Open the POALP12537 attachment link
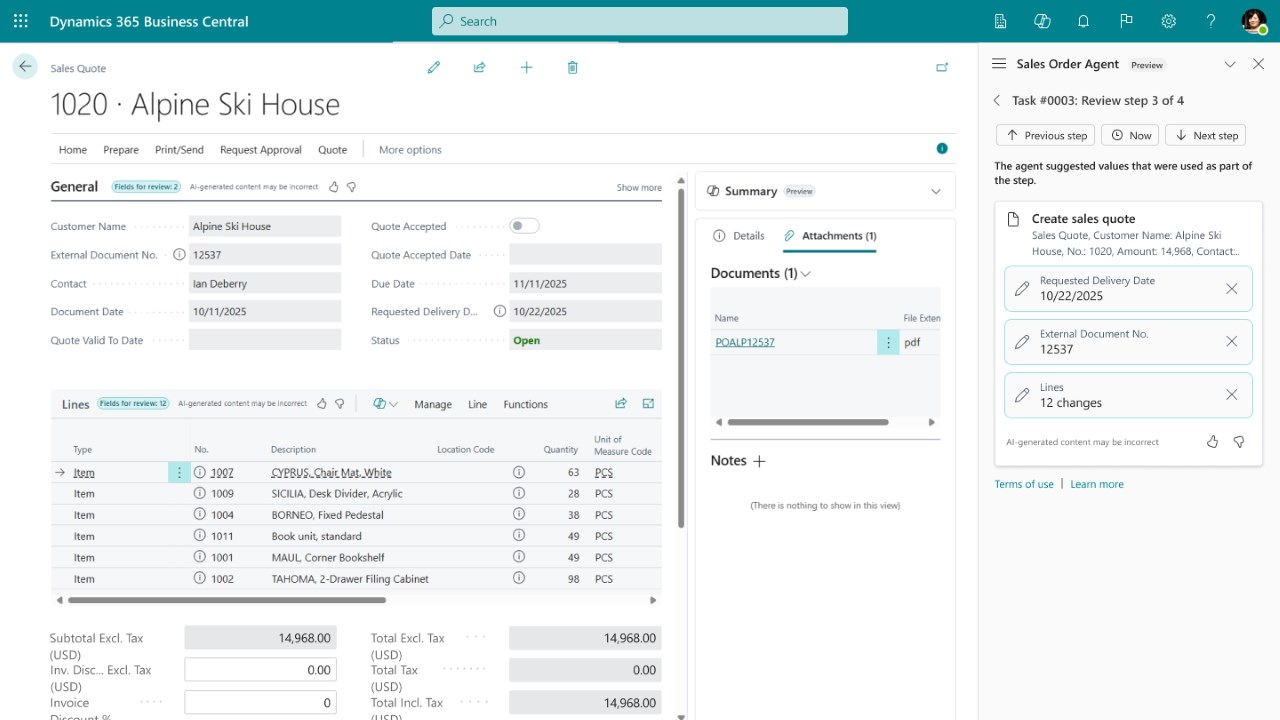This screenshot has height=720, width=1280. 745,342
